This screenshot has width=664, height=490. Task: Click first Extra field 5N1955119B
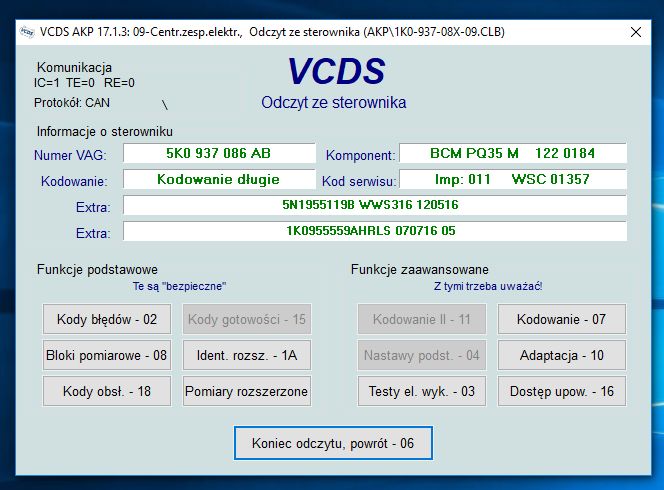(374, 206)
